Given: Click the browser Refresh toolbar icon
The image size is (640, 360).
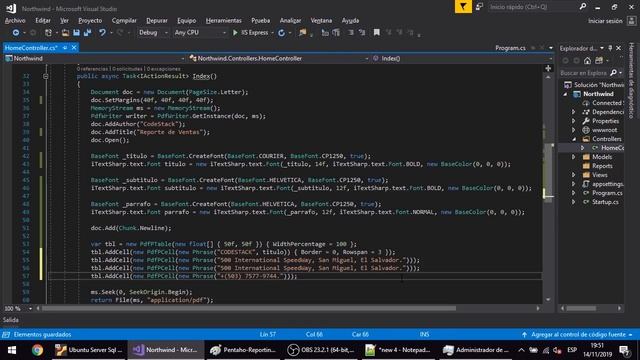Looking at the screenshot, I should [x=281, y=33].
